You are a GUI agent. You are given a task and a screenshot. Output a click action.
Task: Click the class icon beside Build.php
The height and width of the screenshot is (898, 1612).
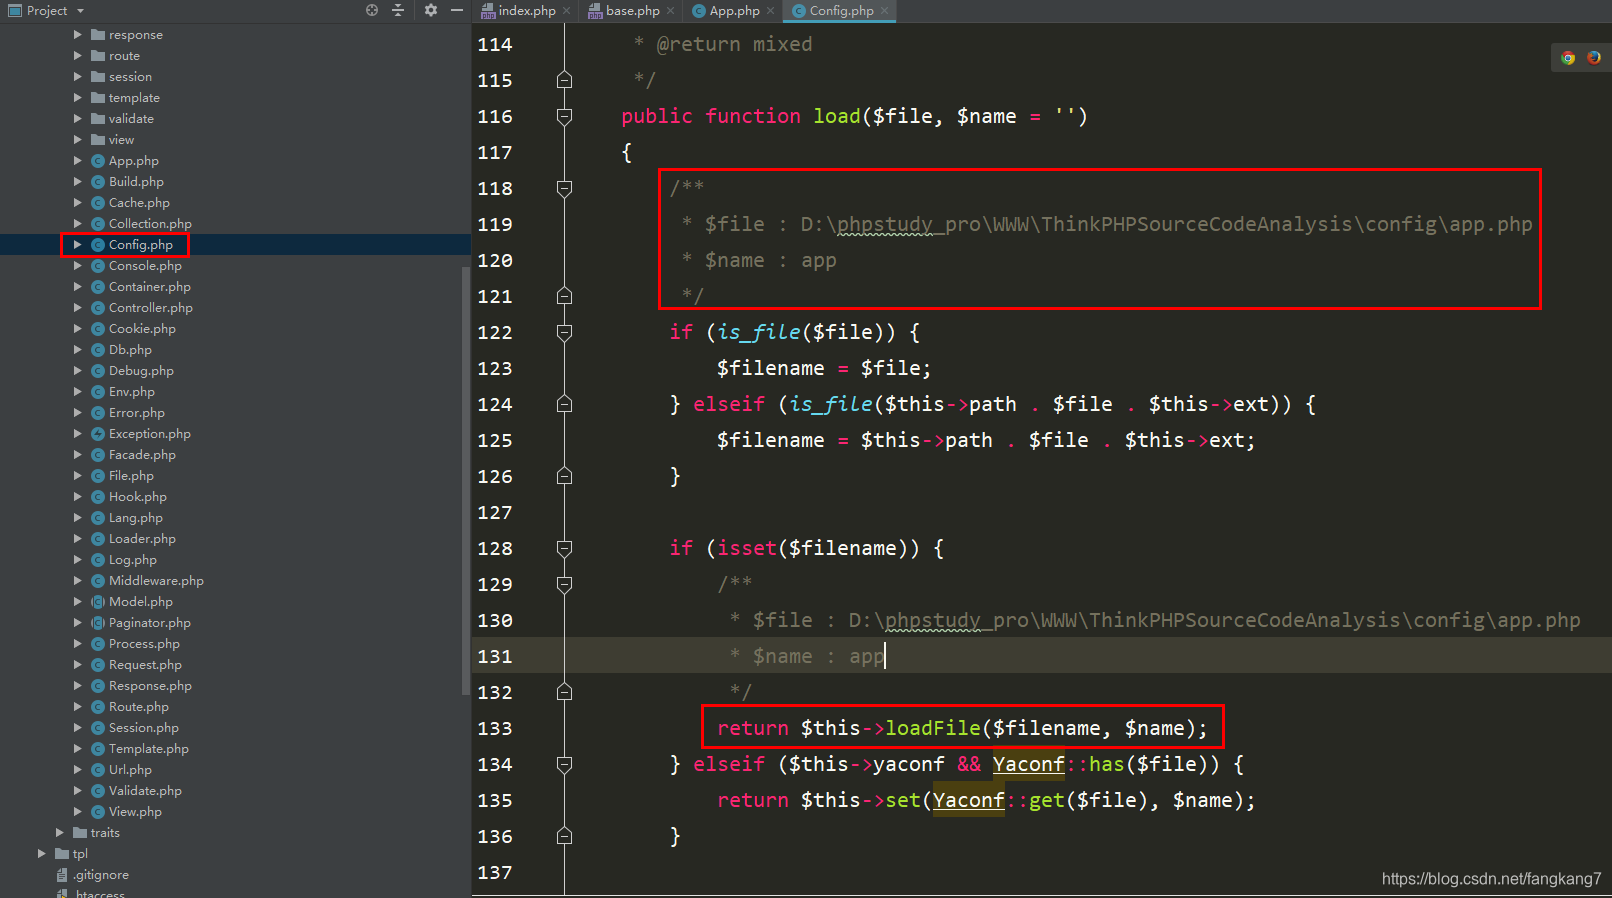(x=98, y=182)
